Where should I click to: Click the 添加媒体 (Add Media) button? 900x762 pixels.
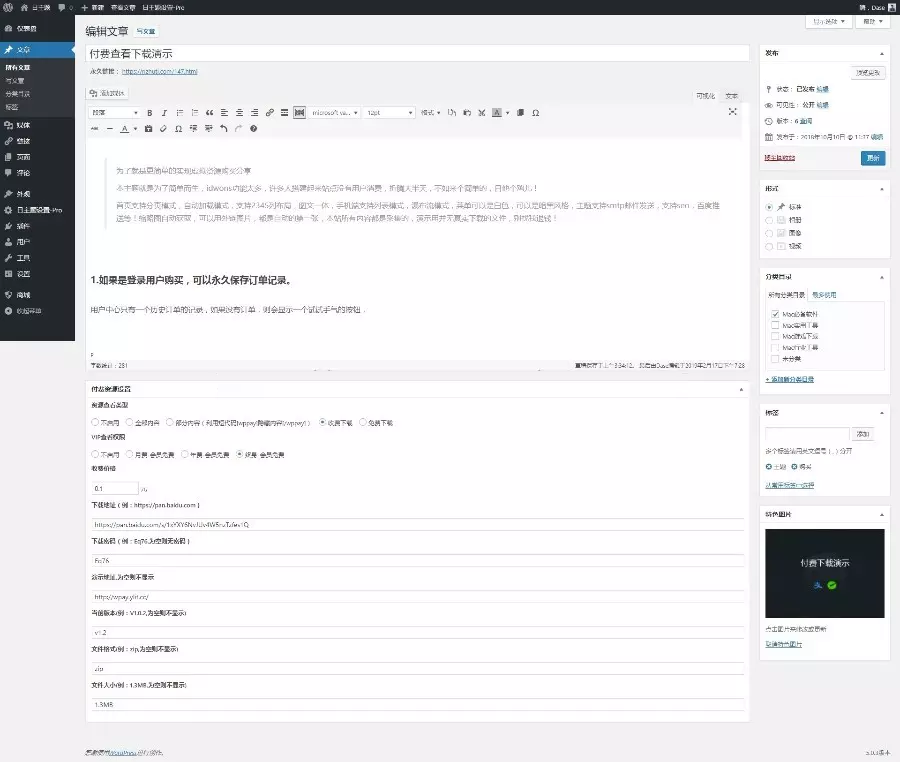point(108,93)
